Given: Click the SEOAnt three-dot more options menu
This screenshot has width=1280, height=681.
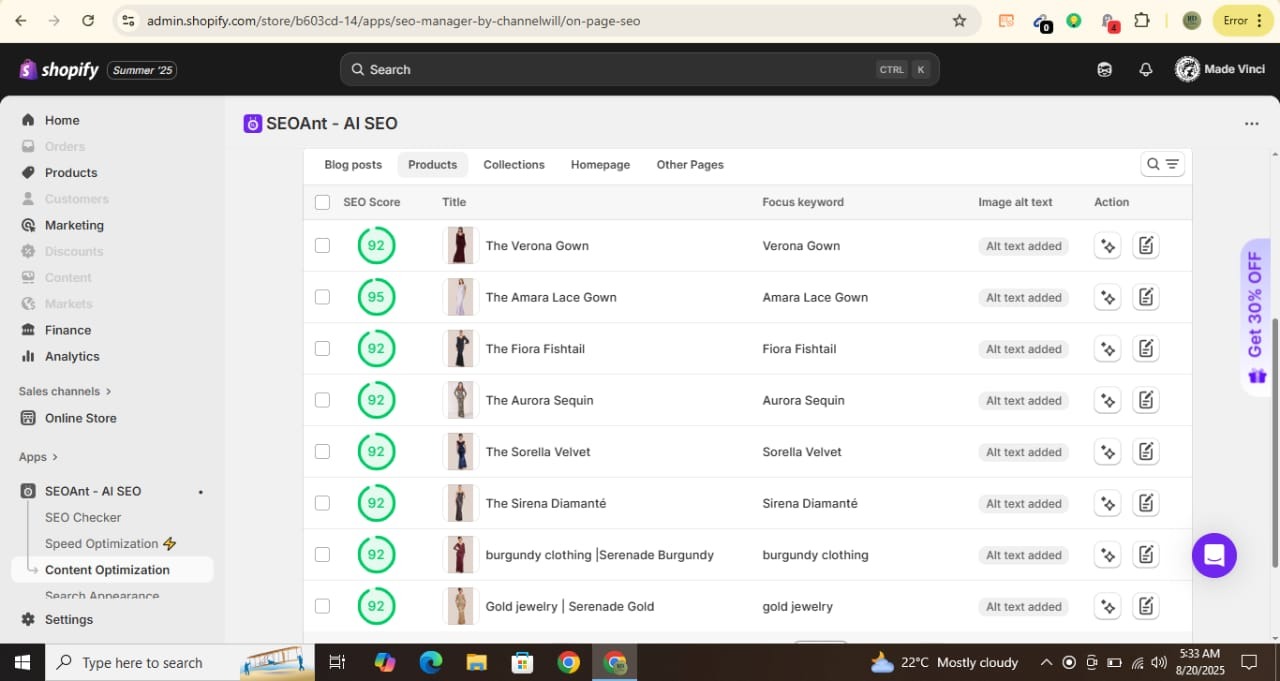Looking at the screenshot, I should (1251, 124).
